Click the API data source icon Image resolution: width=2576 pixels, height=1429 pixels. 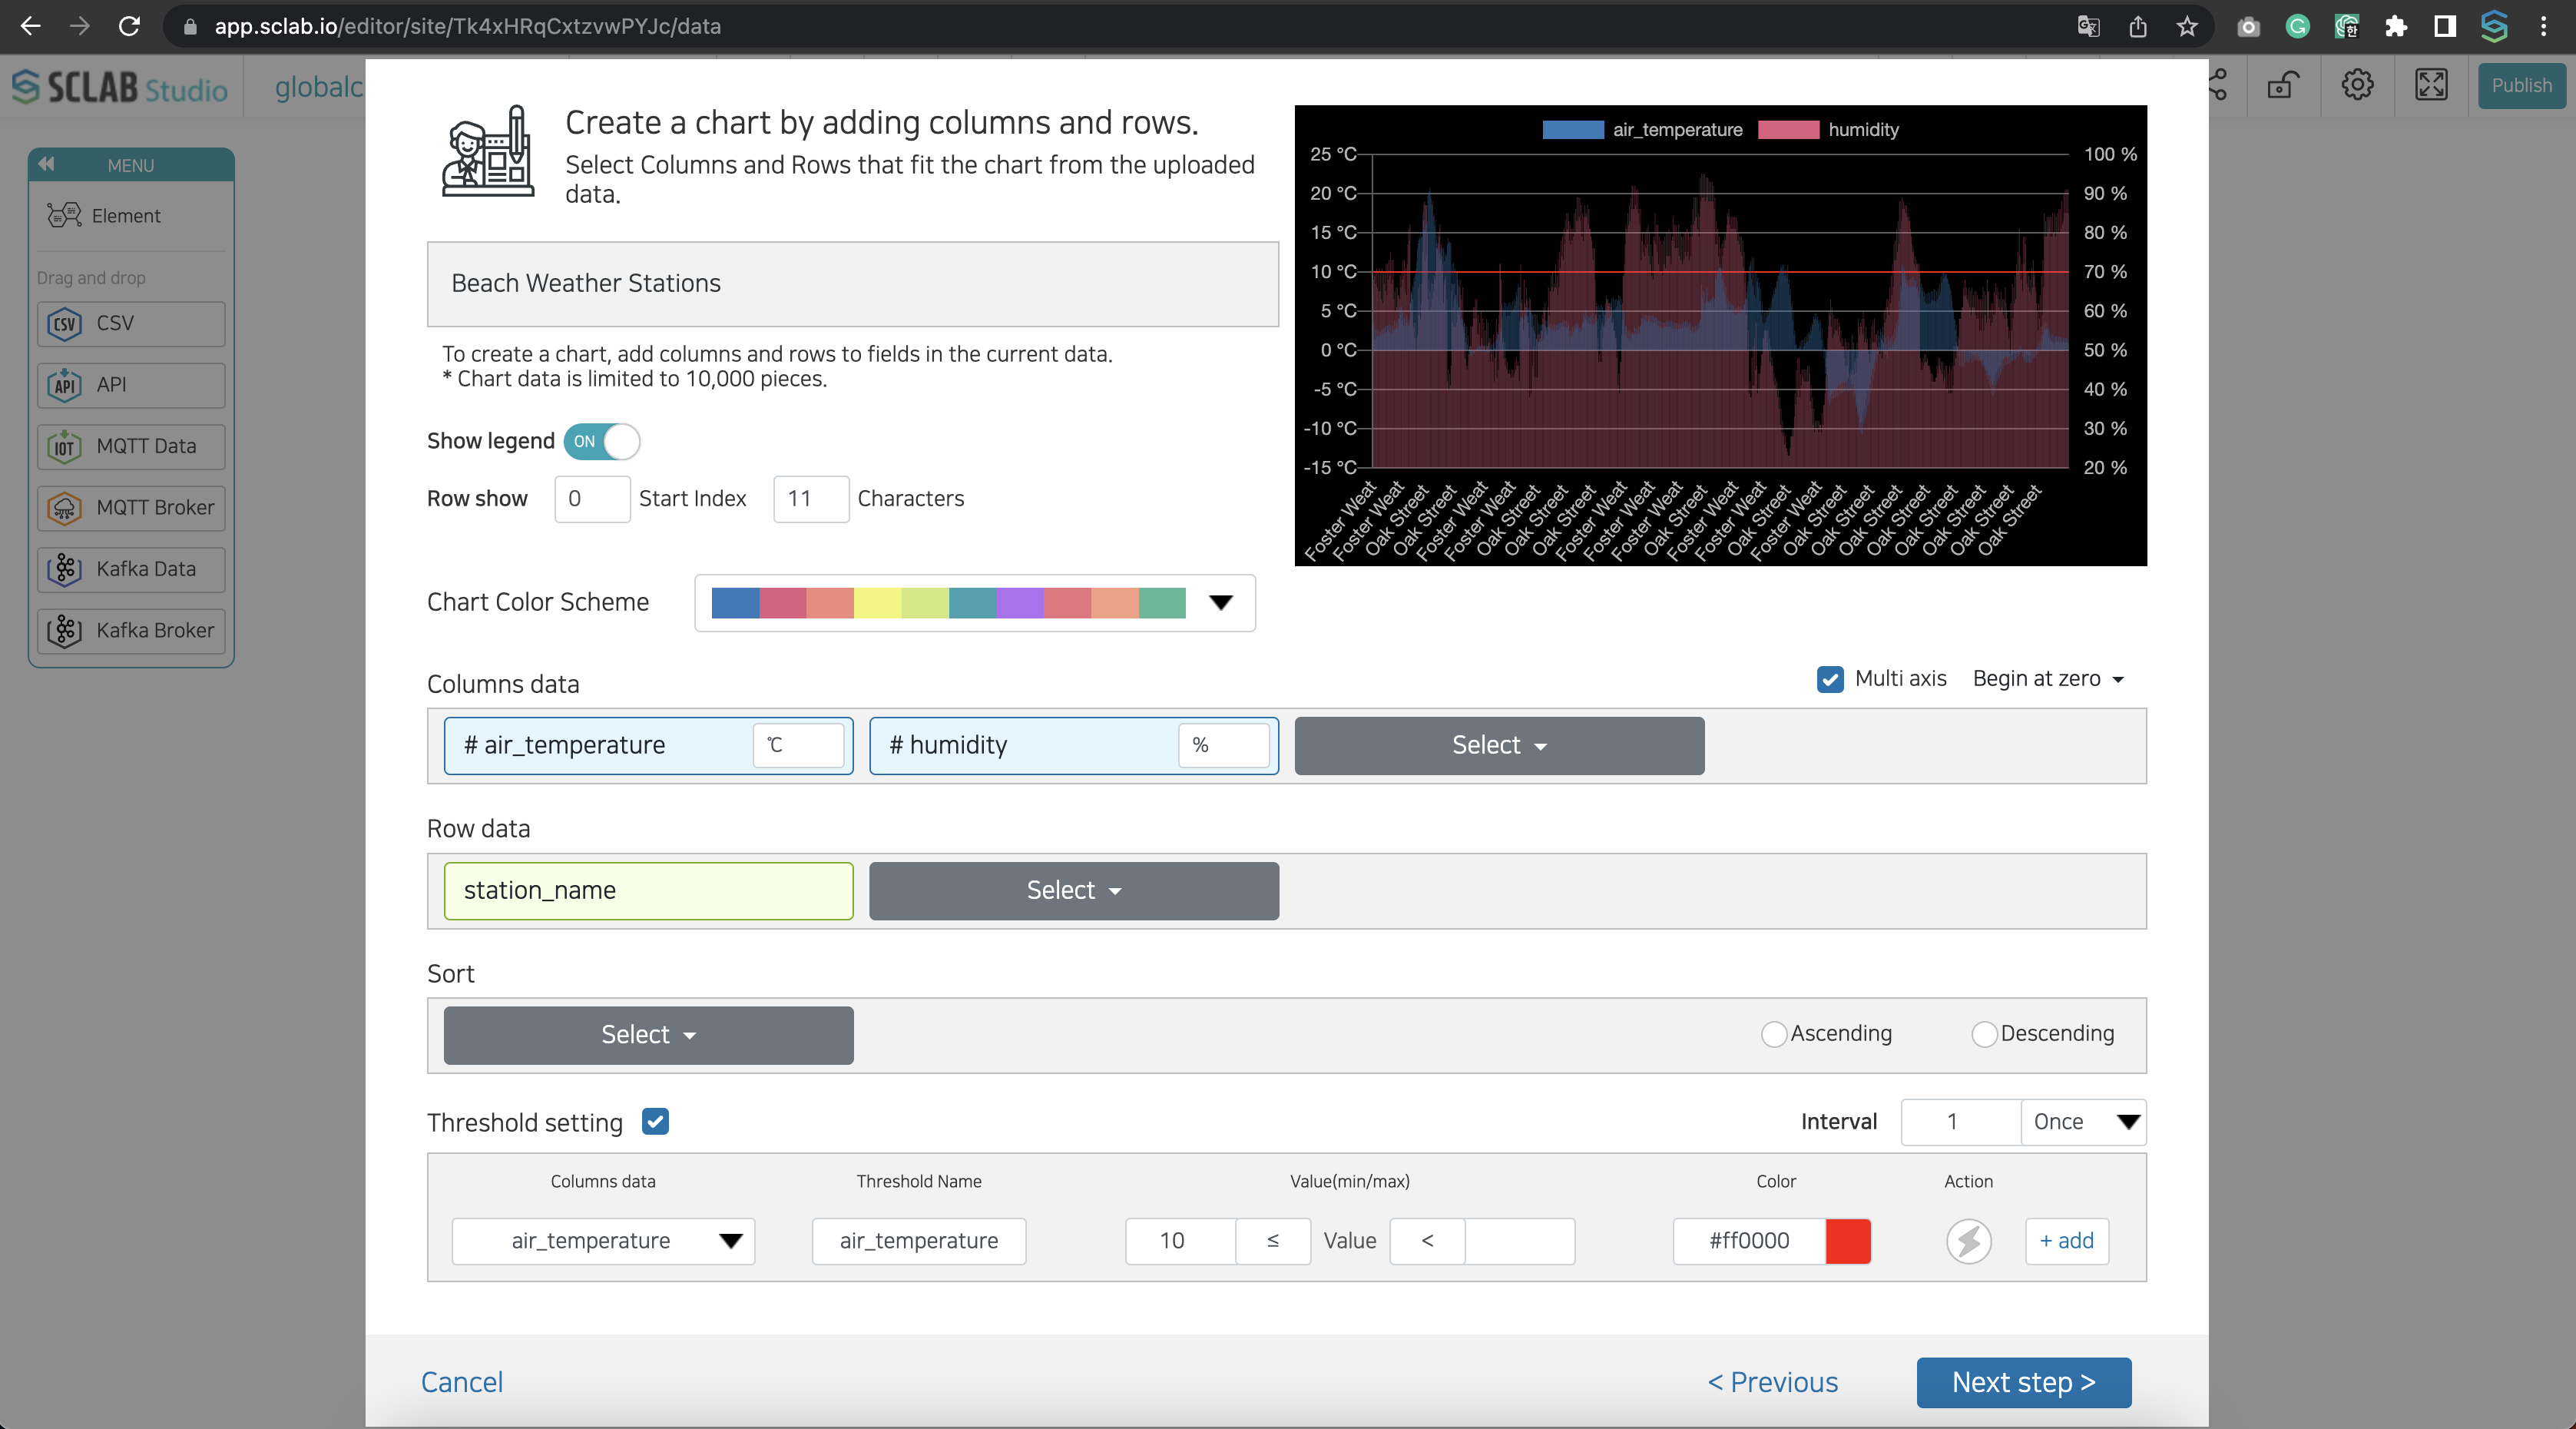pyautogui.click(x=65, y=383)
